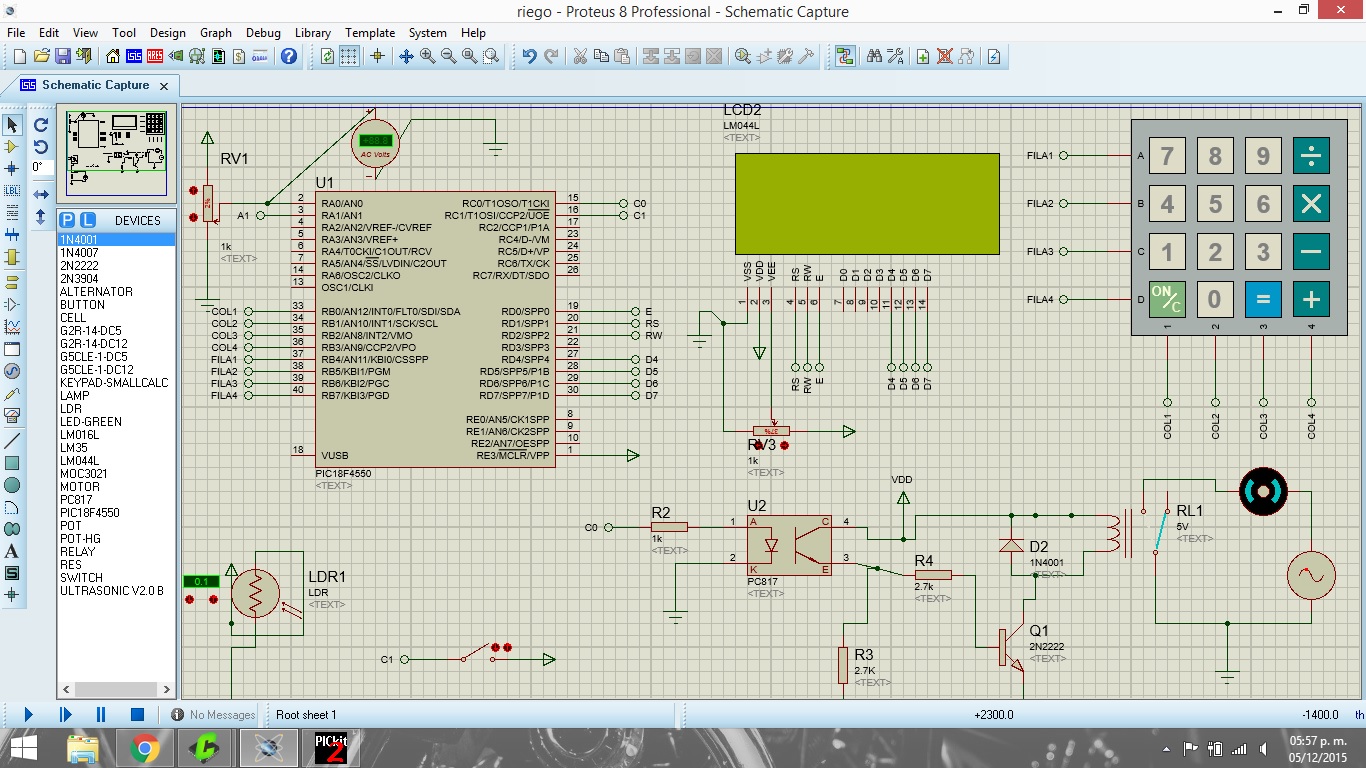This screenshot has height=768, width=1366.
Task: Save the project with the floppy icon
Action: point(62,56)
